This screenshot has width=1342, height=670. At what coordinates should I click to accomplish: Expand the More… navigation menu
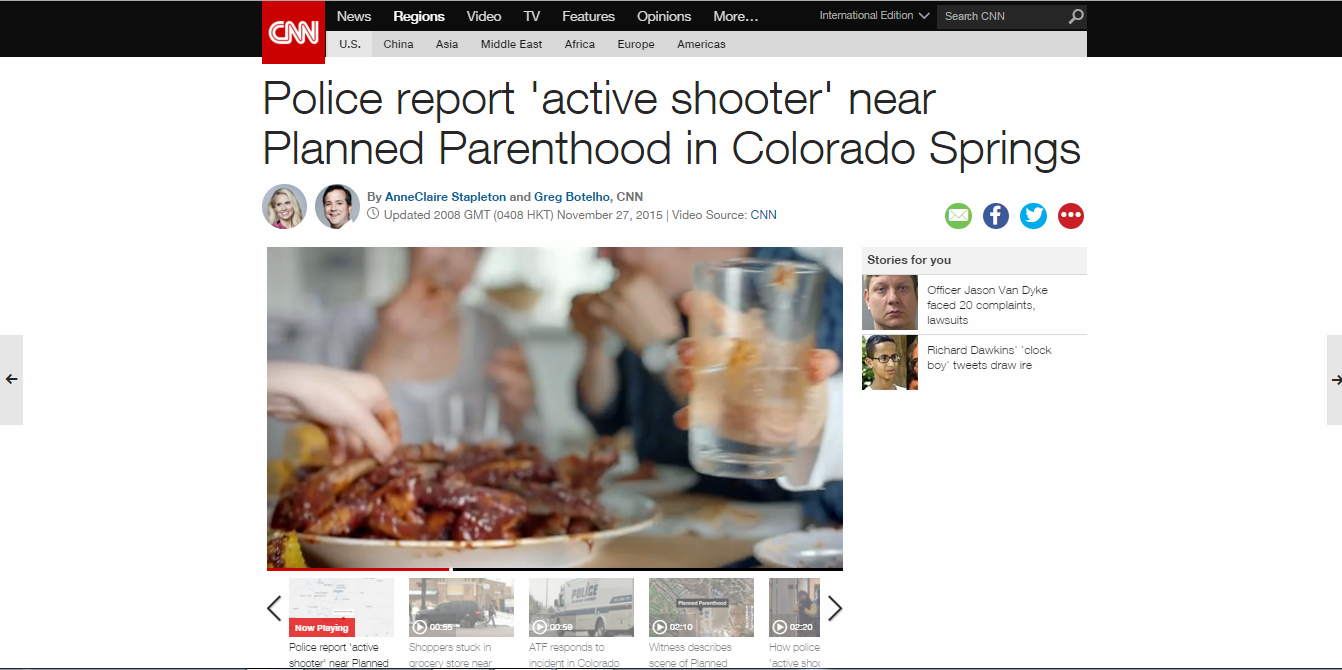pyautogui.click(x=736, y=16)
